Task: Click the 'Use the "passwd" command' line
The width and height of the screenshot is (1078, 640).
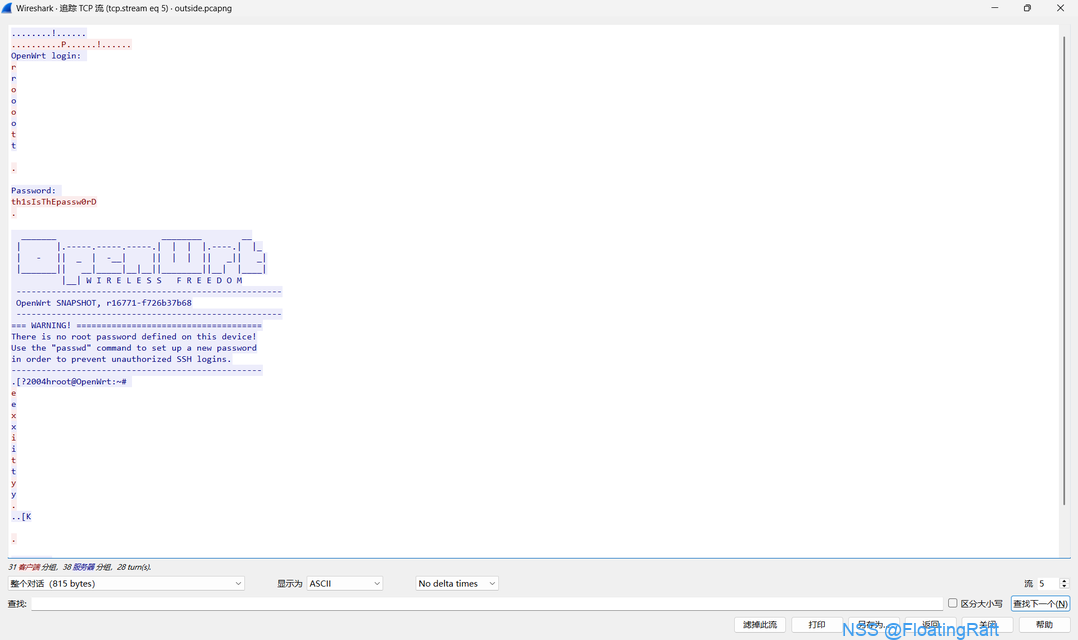Action: (x=133, y=348)
